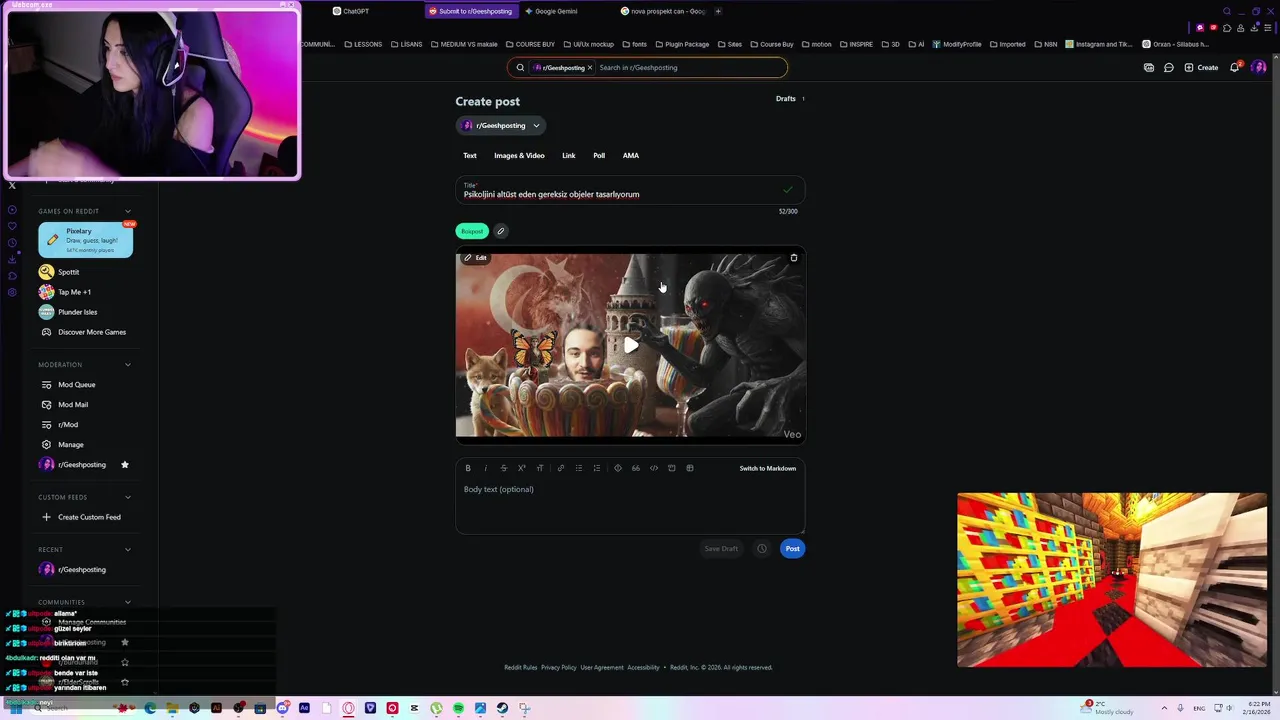Click Edit on the video thumbnail
1280x720 pixels.
pyautogui.click(x=475, y=258)
